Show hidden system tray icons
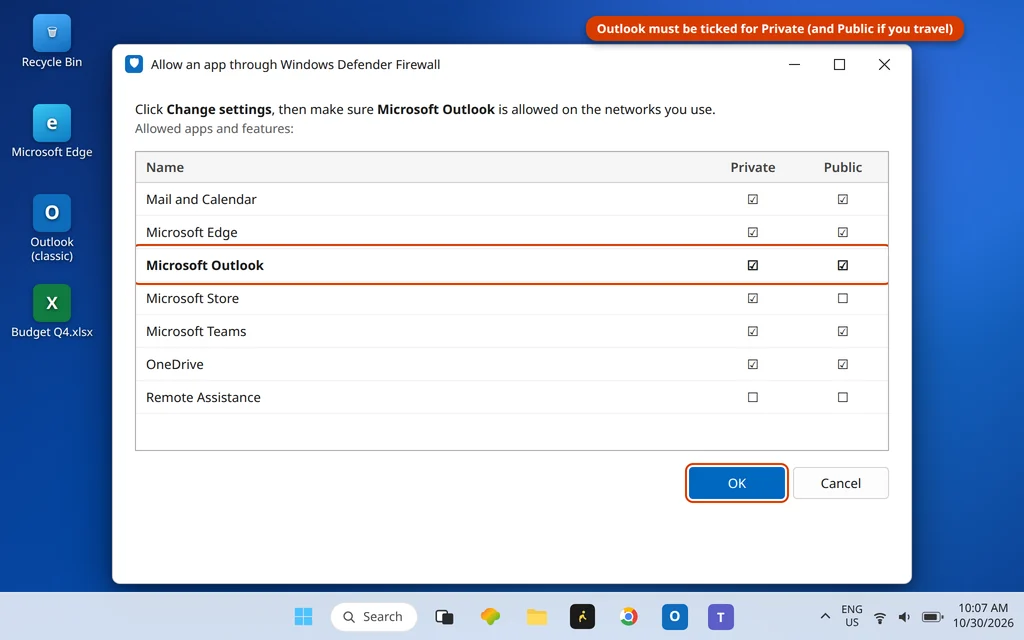Viewport: 1024px width, 640px height. point(825,616)
